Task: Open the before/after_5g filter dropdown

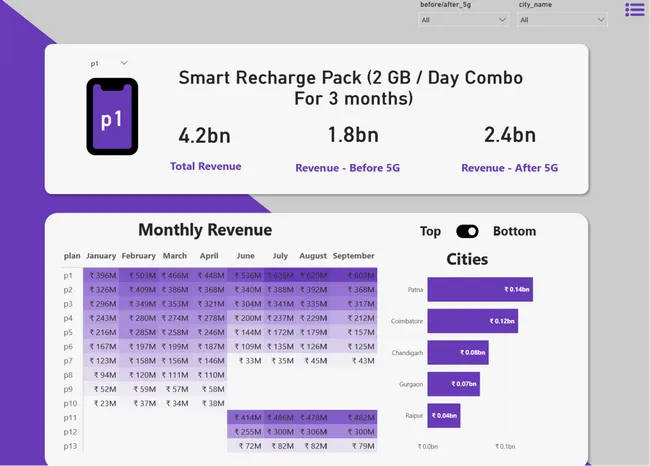Action: [459, 19]
